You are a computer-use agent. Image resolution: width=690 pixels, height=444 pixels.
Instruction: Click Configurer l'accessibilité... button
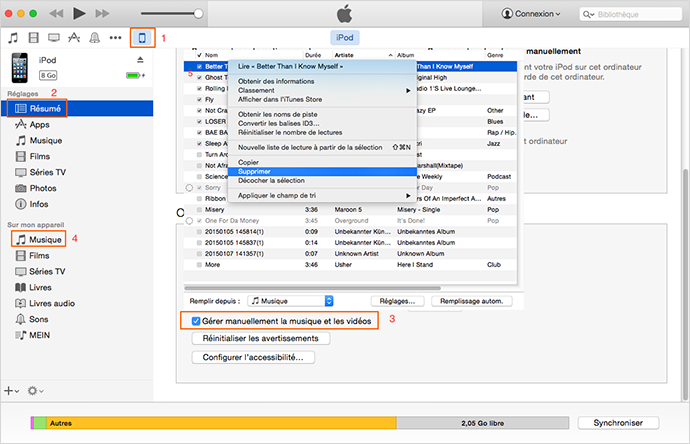coord(253,357)
